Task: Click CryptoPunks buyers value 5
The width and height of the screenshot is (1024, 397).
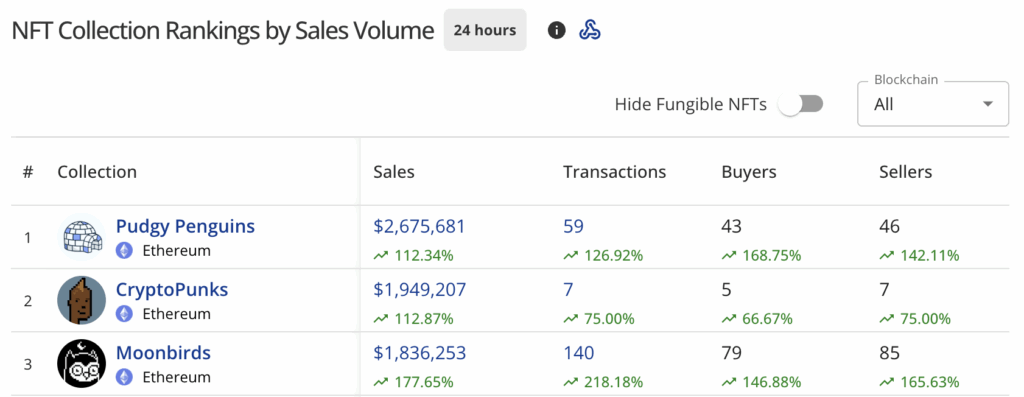Action: (726, 290)
